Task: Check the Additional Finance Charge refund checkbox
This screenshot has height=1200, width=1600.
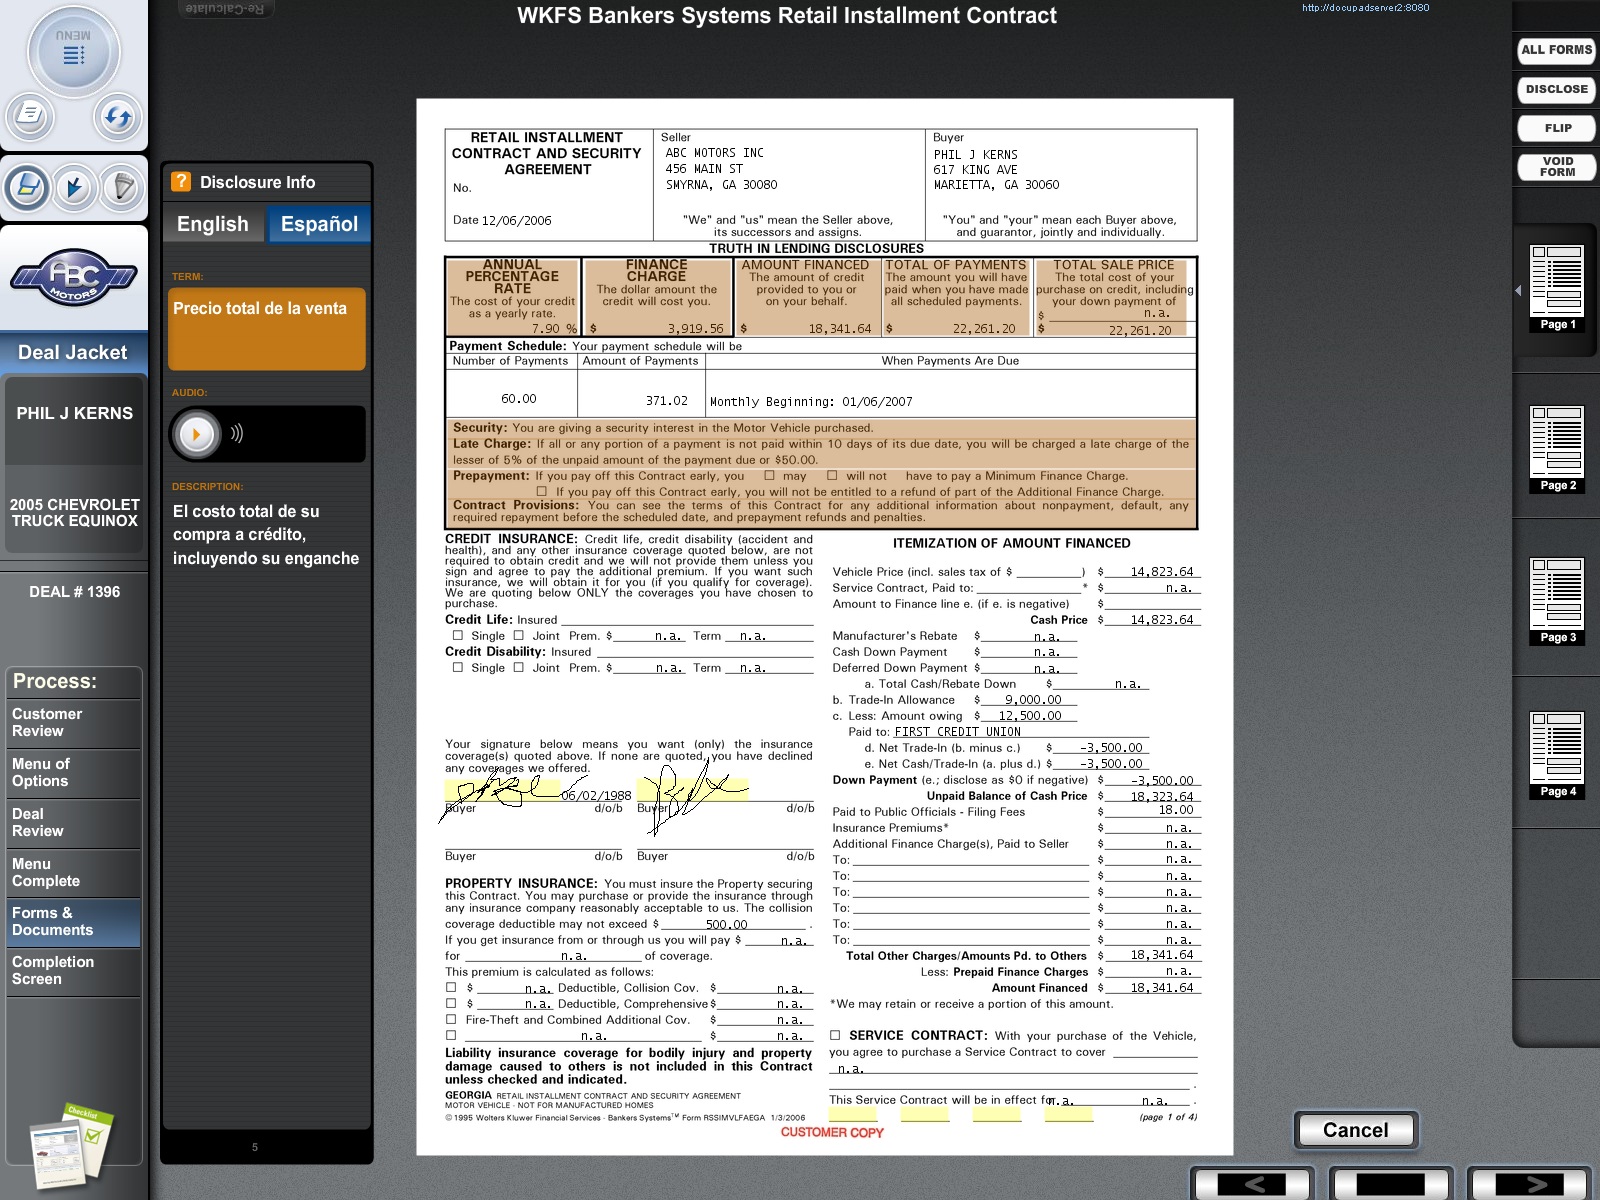Action: pyautogui.click(x=541, y=491)
